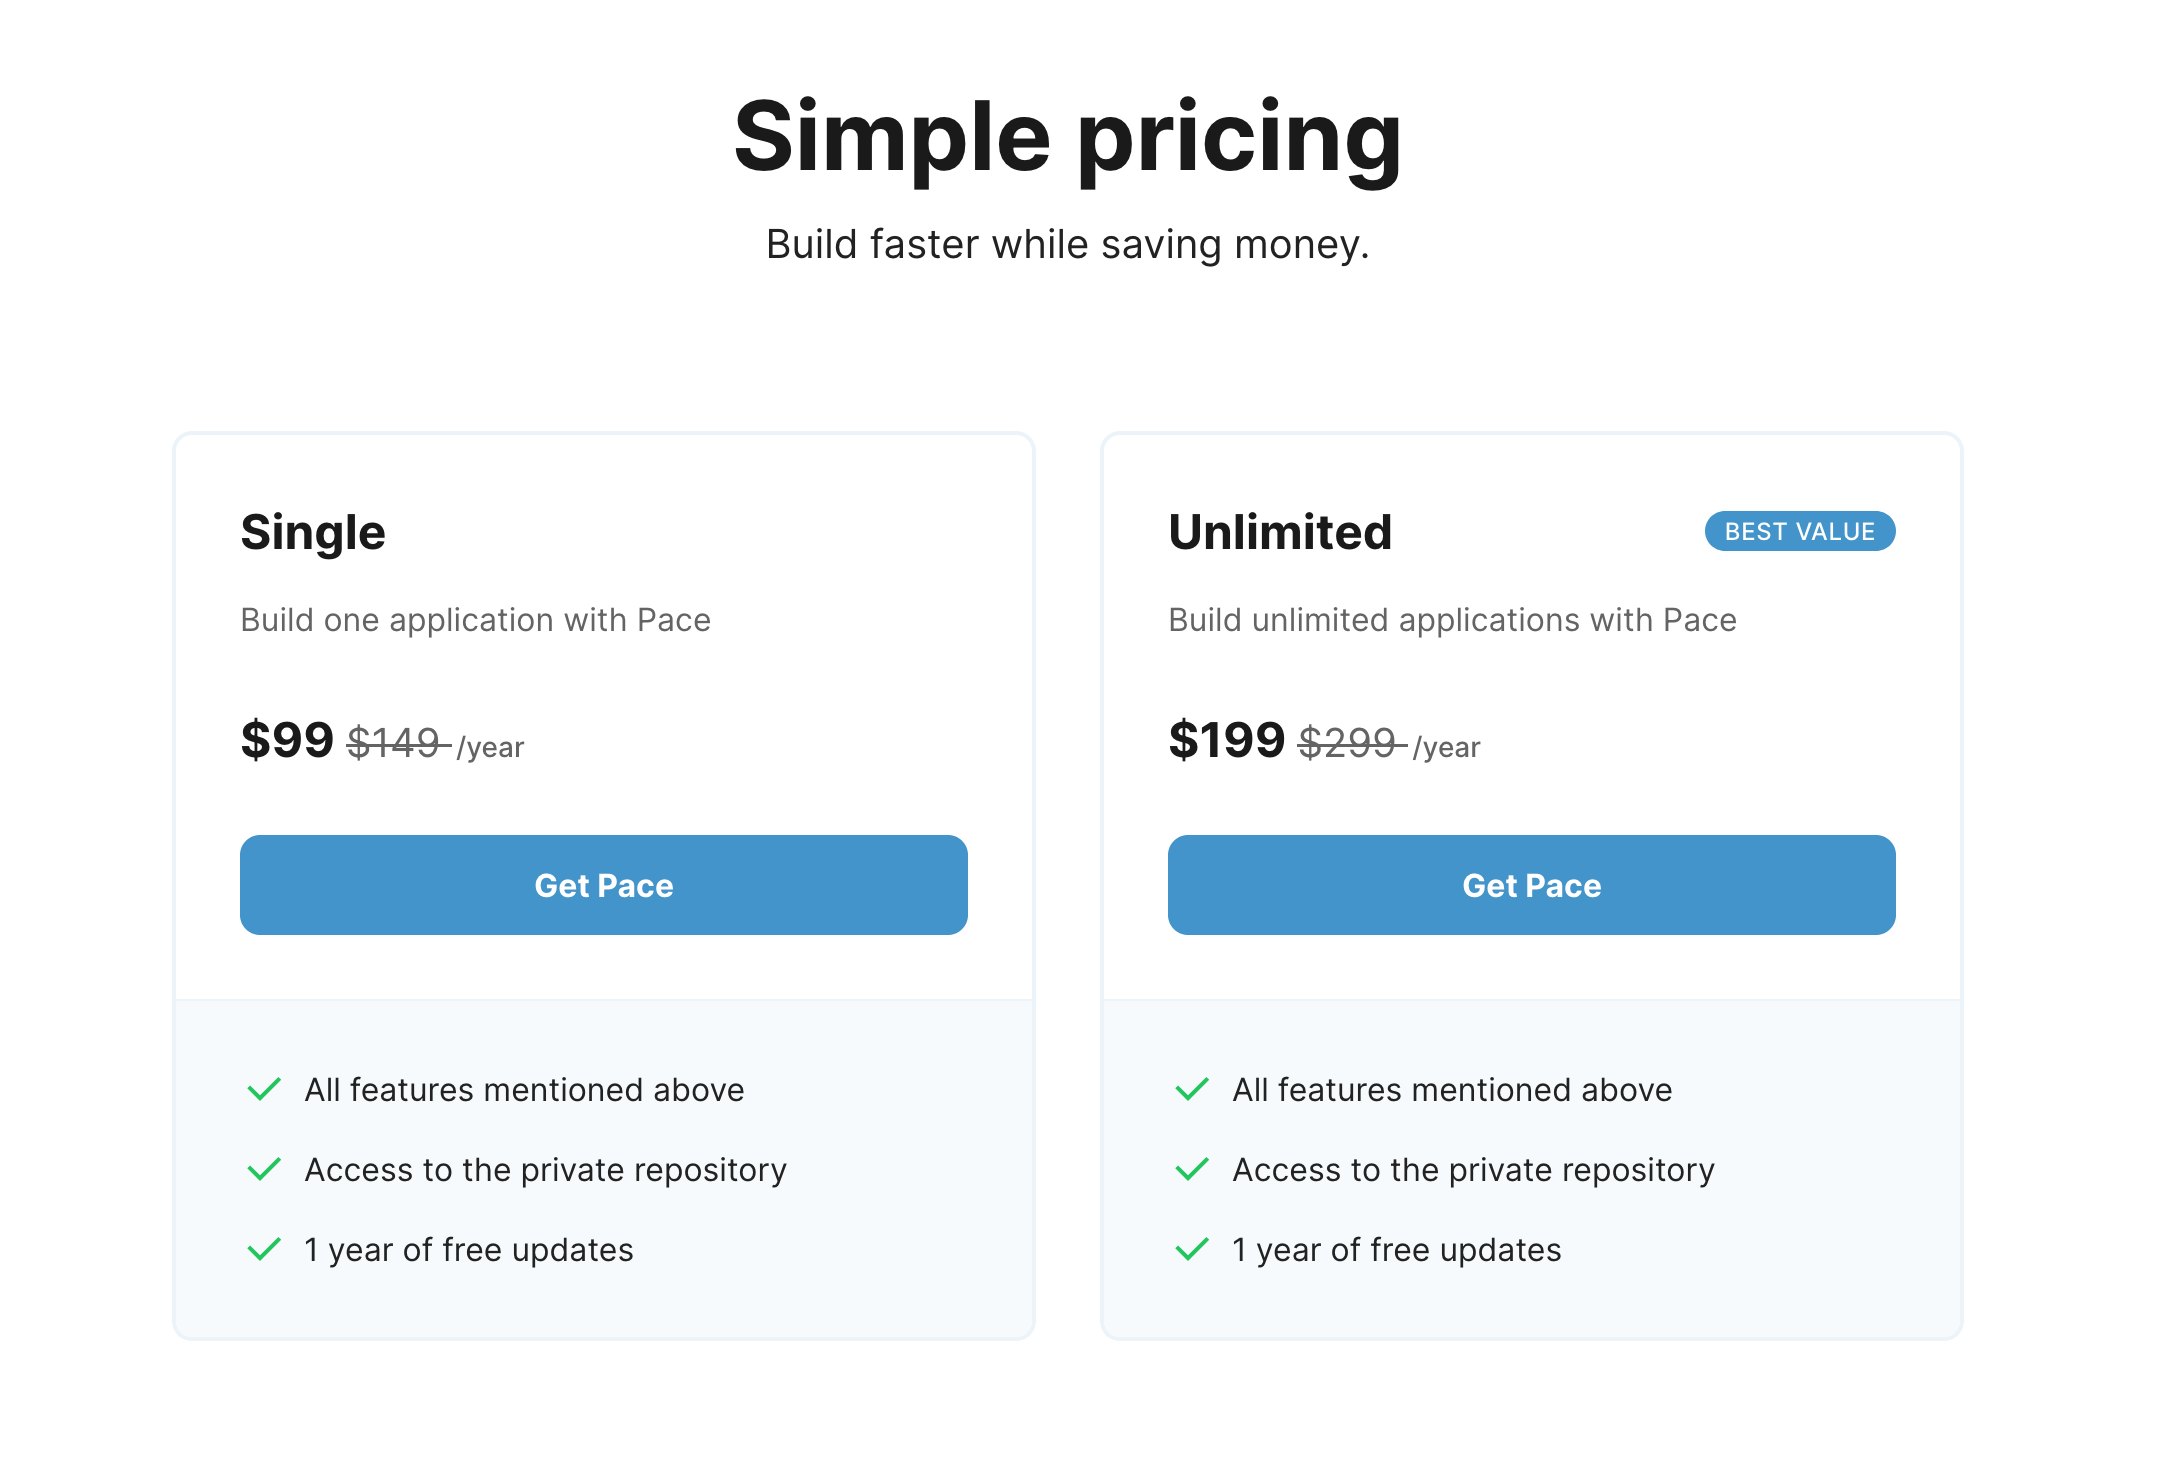Click '1 year of free updates' text in Unlimited
Image resolution: width=2164 pixels, height=1460 pixels.
point(1397,1250)
